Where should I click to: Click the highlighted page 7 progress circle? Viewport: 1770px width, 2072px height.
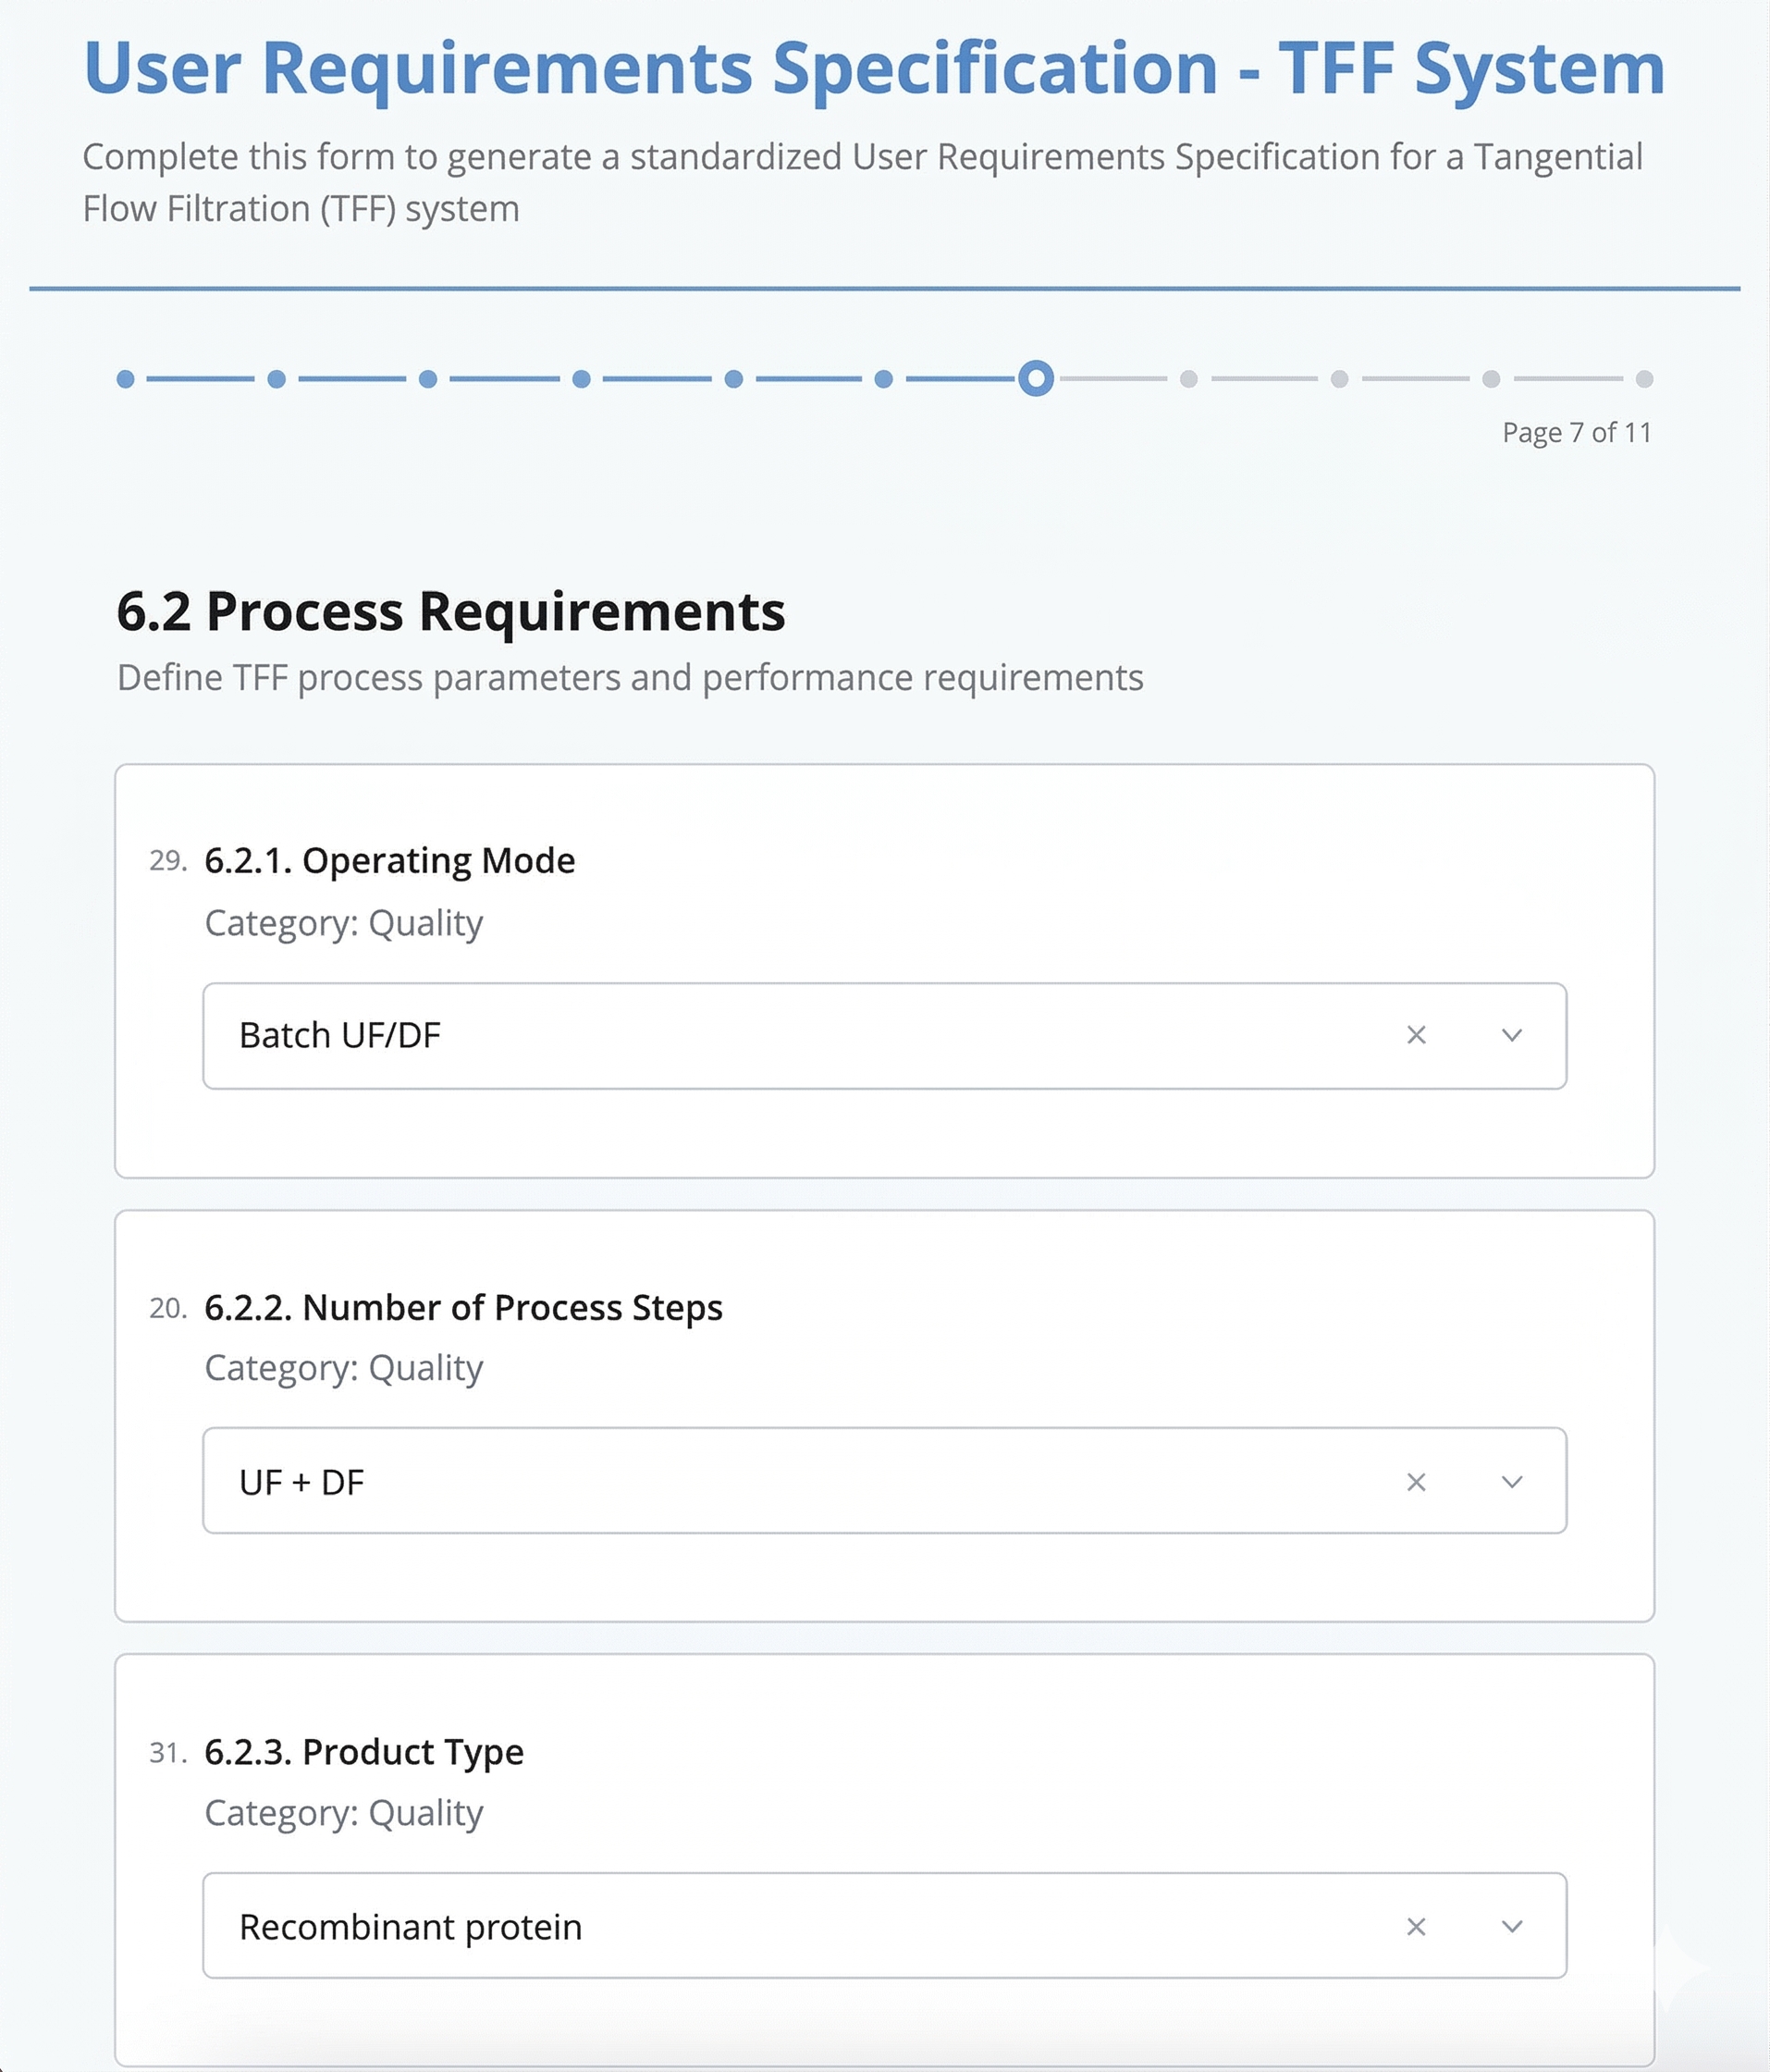pyautogui.click(x=1036, y=377)
